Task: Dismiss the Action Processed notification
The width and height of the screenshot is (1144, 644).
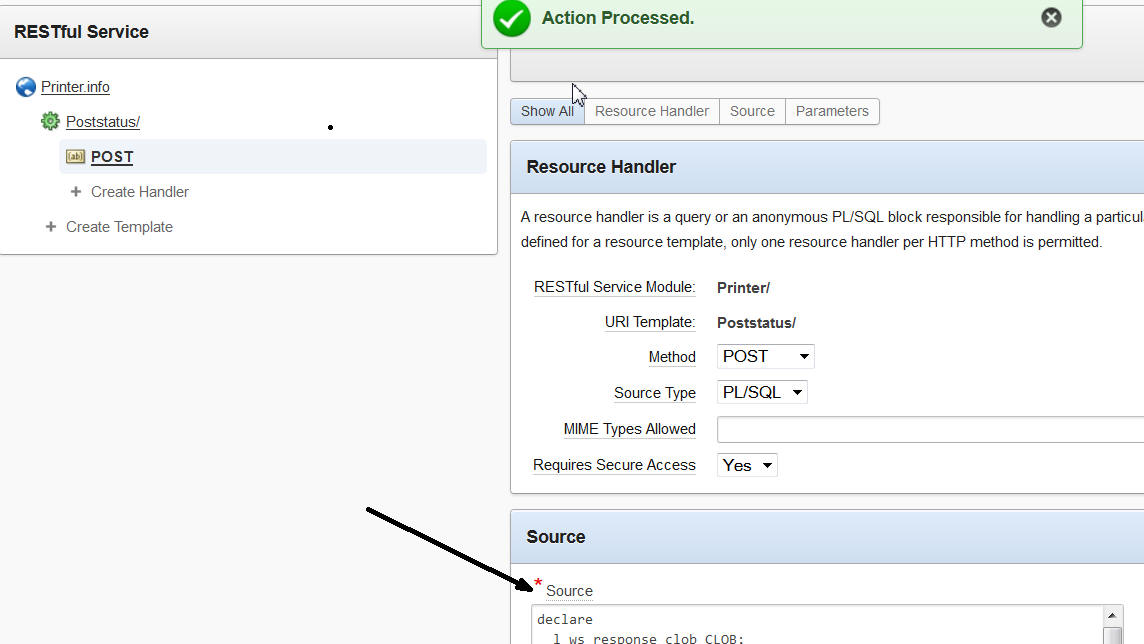Action: pos(1051,17)
